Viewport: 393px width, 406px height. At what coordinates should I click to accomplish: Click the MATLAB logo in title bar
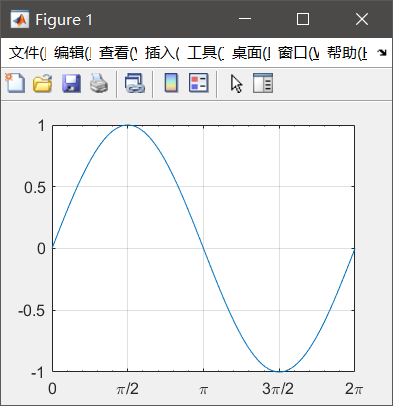click(19, 19)
